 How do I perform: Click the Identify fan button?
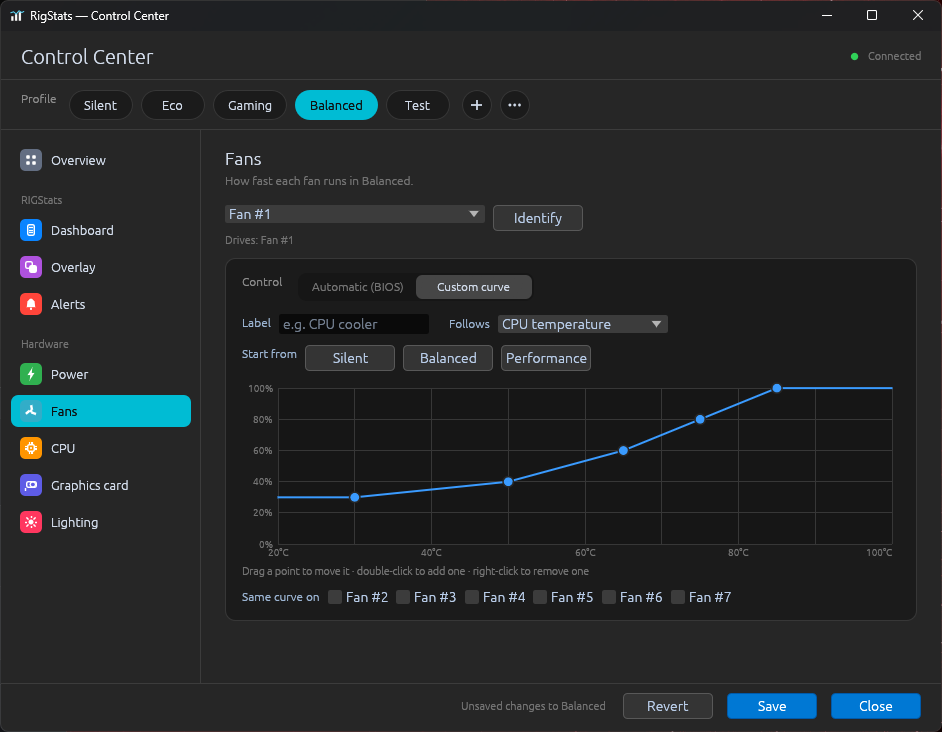(538, 218)
